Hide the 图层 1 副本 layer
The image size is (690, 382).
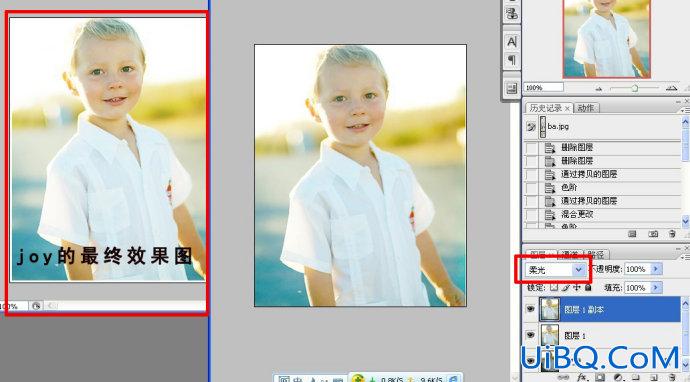pos(531,309)
